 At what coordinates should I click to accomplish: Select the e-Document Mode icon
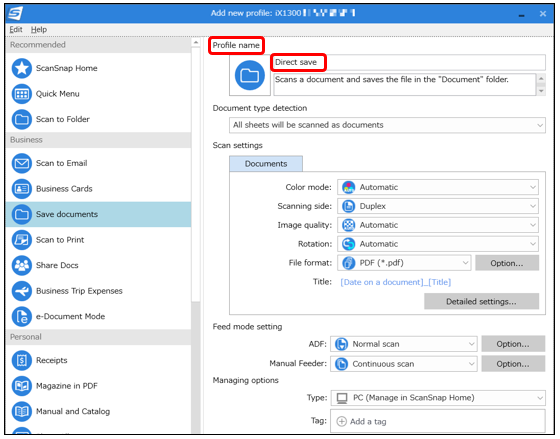pyautogui.click(x=22, y=316)
